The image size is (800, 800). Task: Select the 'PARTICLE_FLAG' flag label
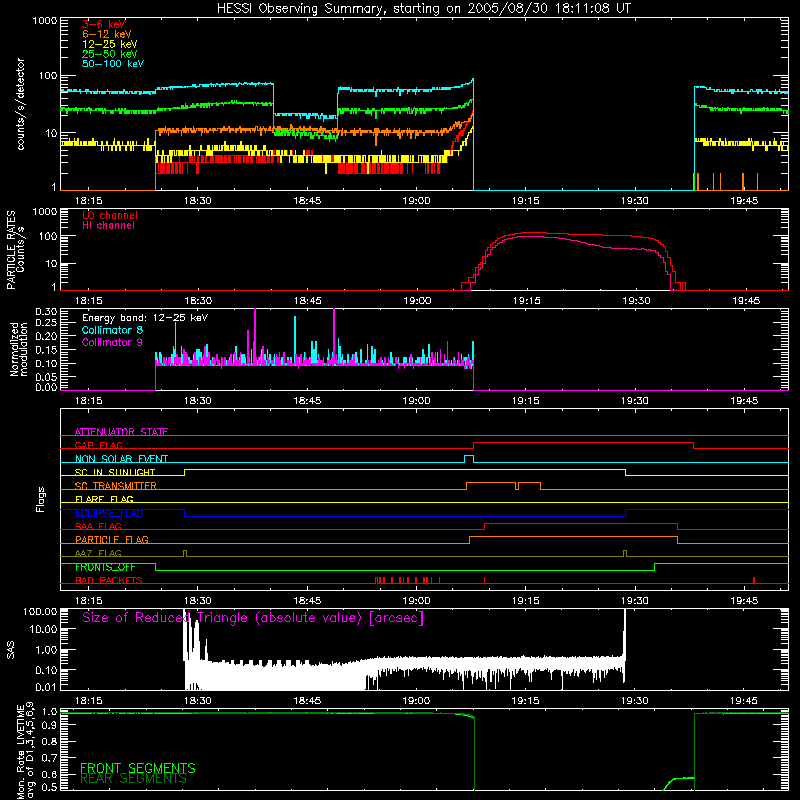(x=112, y=540)
